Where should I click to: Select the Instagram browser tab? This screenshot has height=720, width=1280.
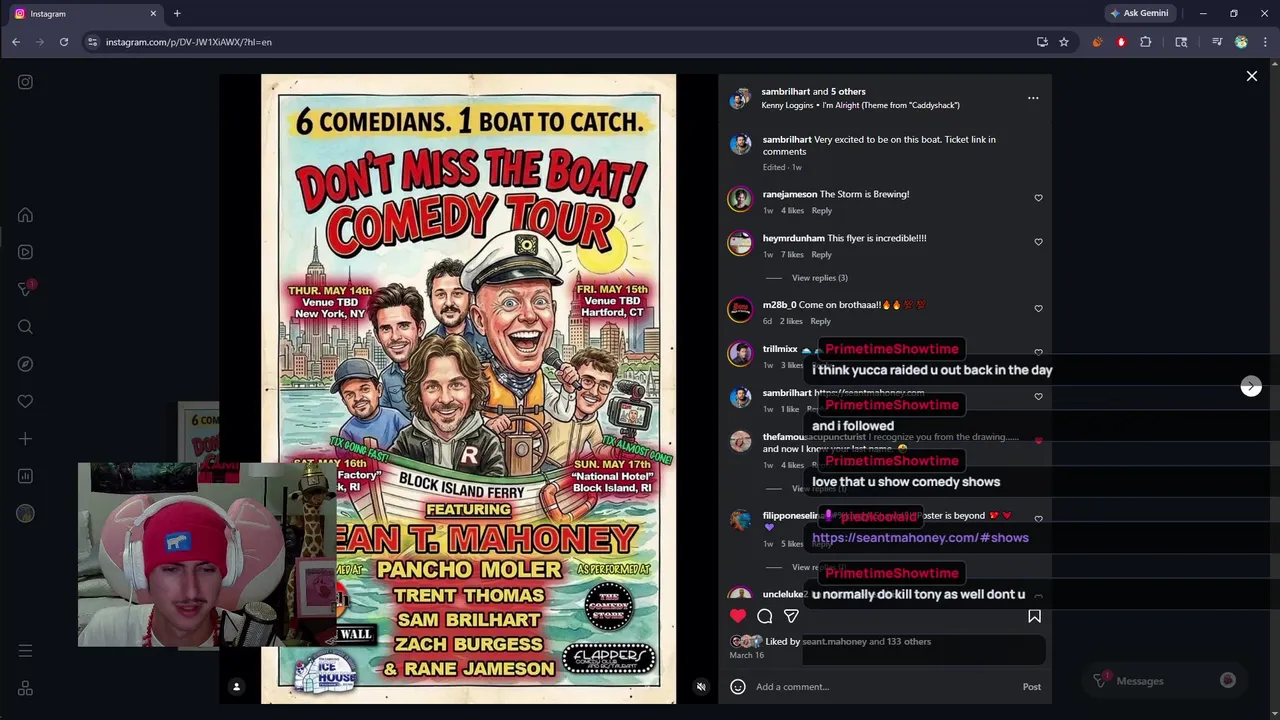pos(85,13)
